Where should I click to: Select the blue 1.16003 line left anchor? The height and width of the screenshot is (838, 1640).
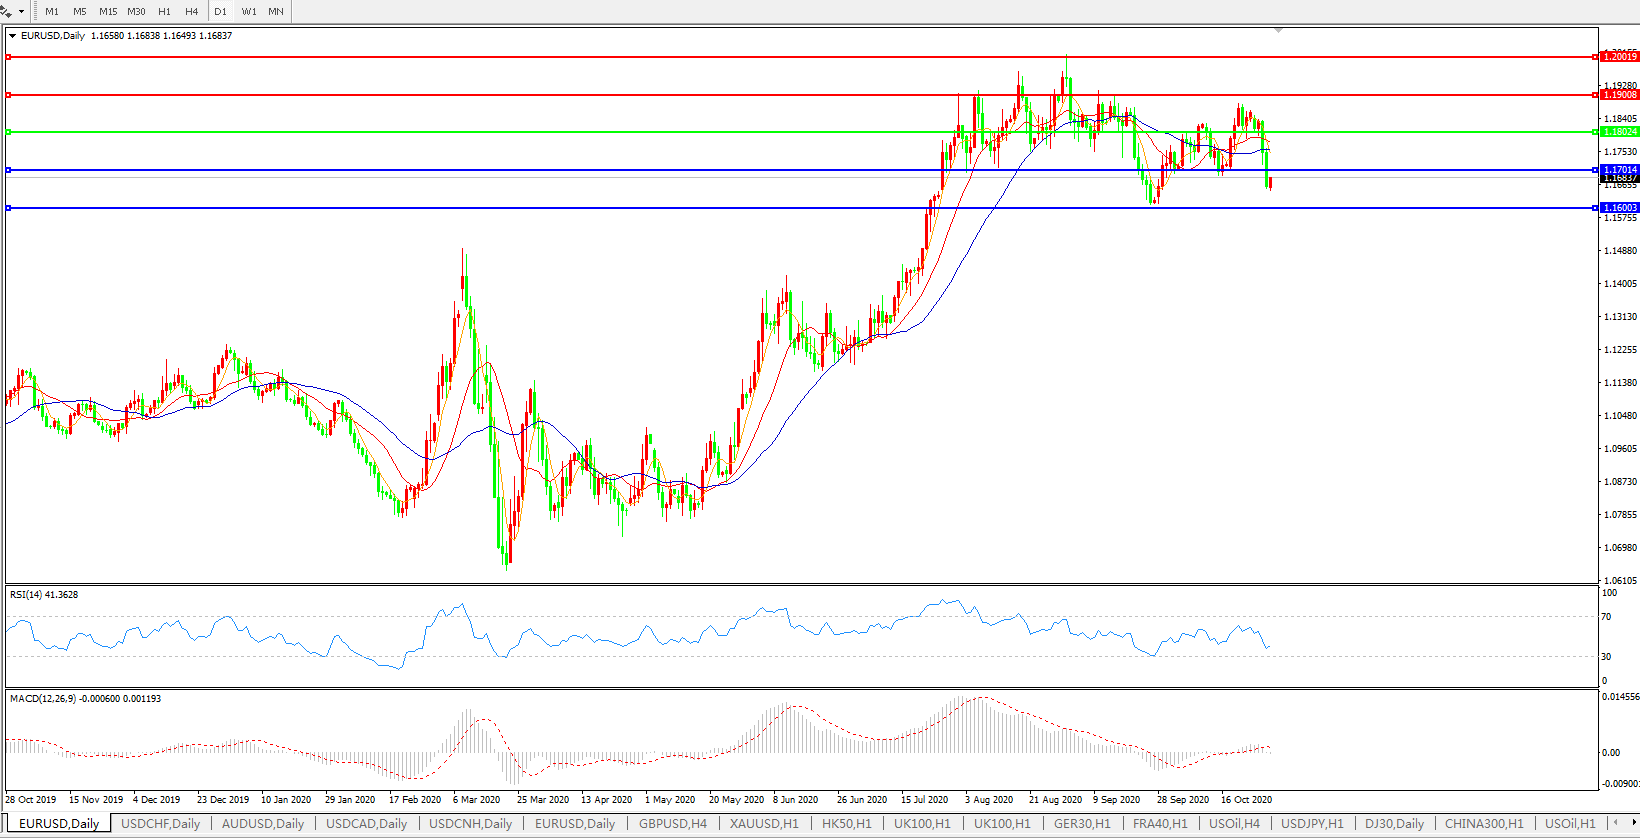pyautogui.click(x=9, y=208)
